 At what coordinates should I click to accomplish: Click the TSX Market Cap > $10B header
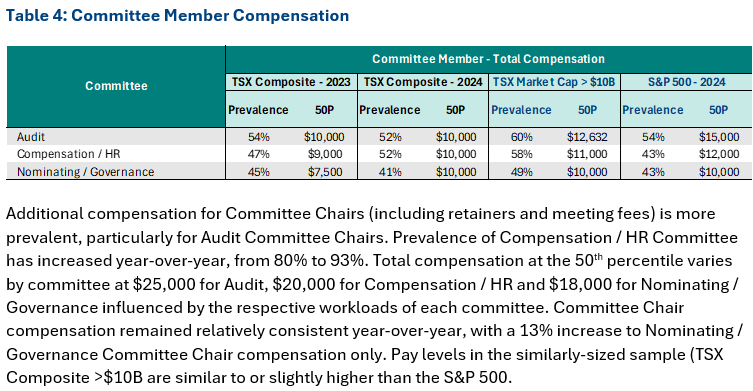click(554, 82)
